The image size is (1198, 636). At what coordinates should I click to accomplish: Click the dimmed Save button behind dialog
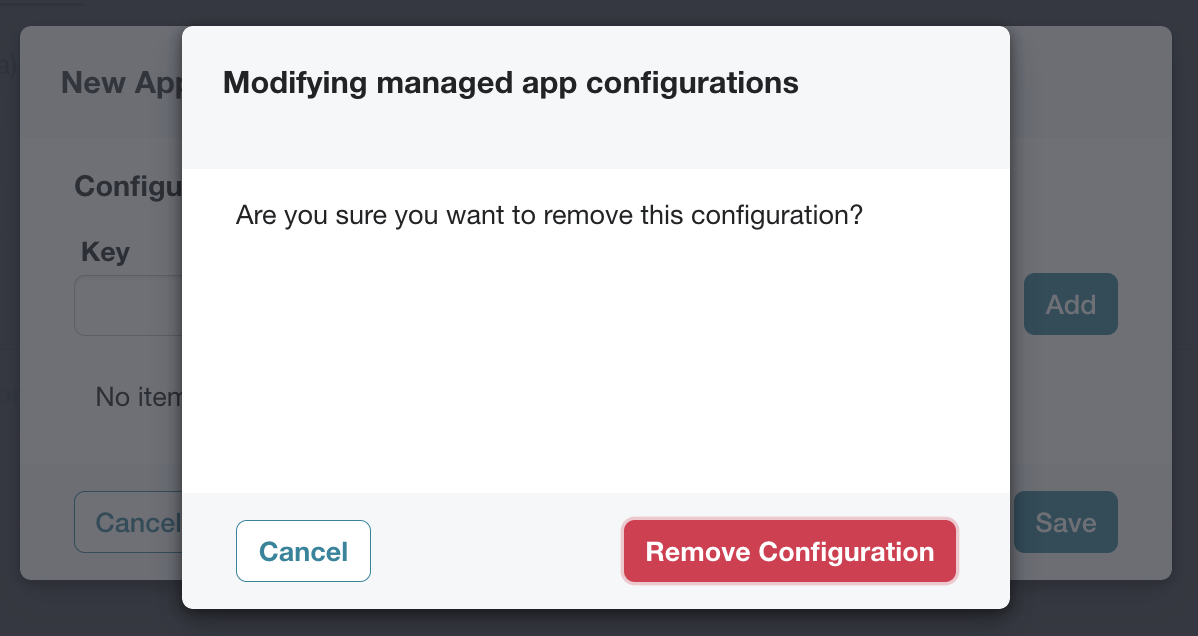pyautogui.click(x=1065, y=522)
